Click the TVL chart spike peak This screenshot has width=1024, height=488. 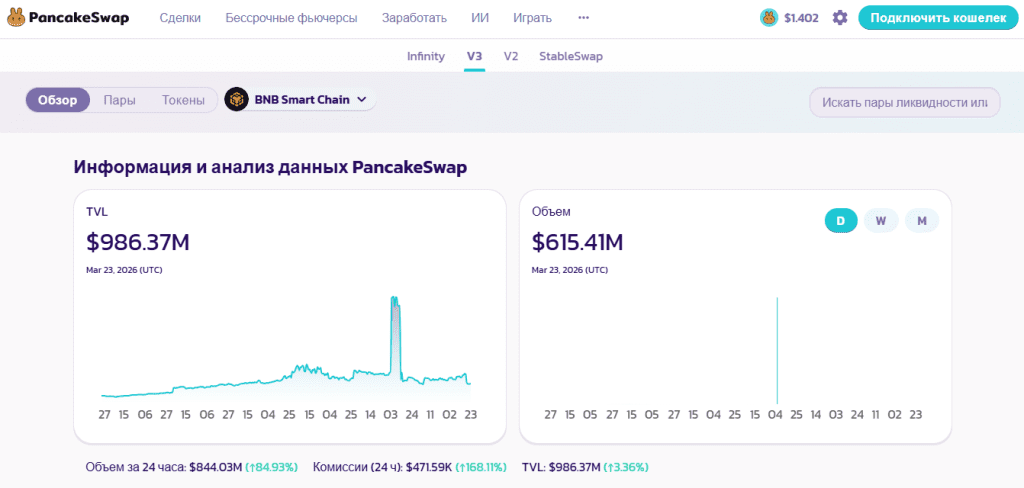(x=394, y=299)
